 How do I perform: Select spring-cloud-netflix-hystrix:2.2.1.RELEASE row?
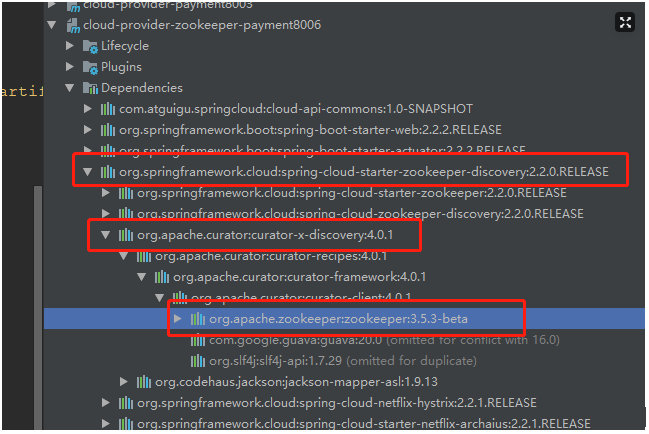[x=337, y=403]
